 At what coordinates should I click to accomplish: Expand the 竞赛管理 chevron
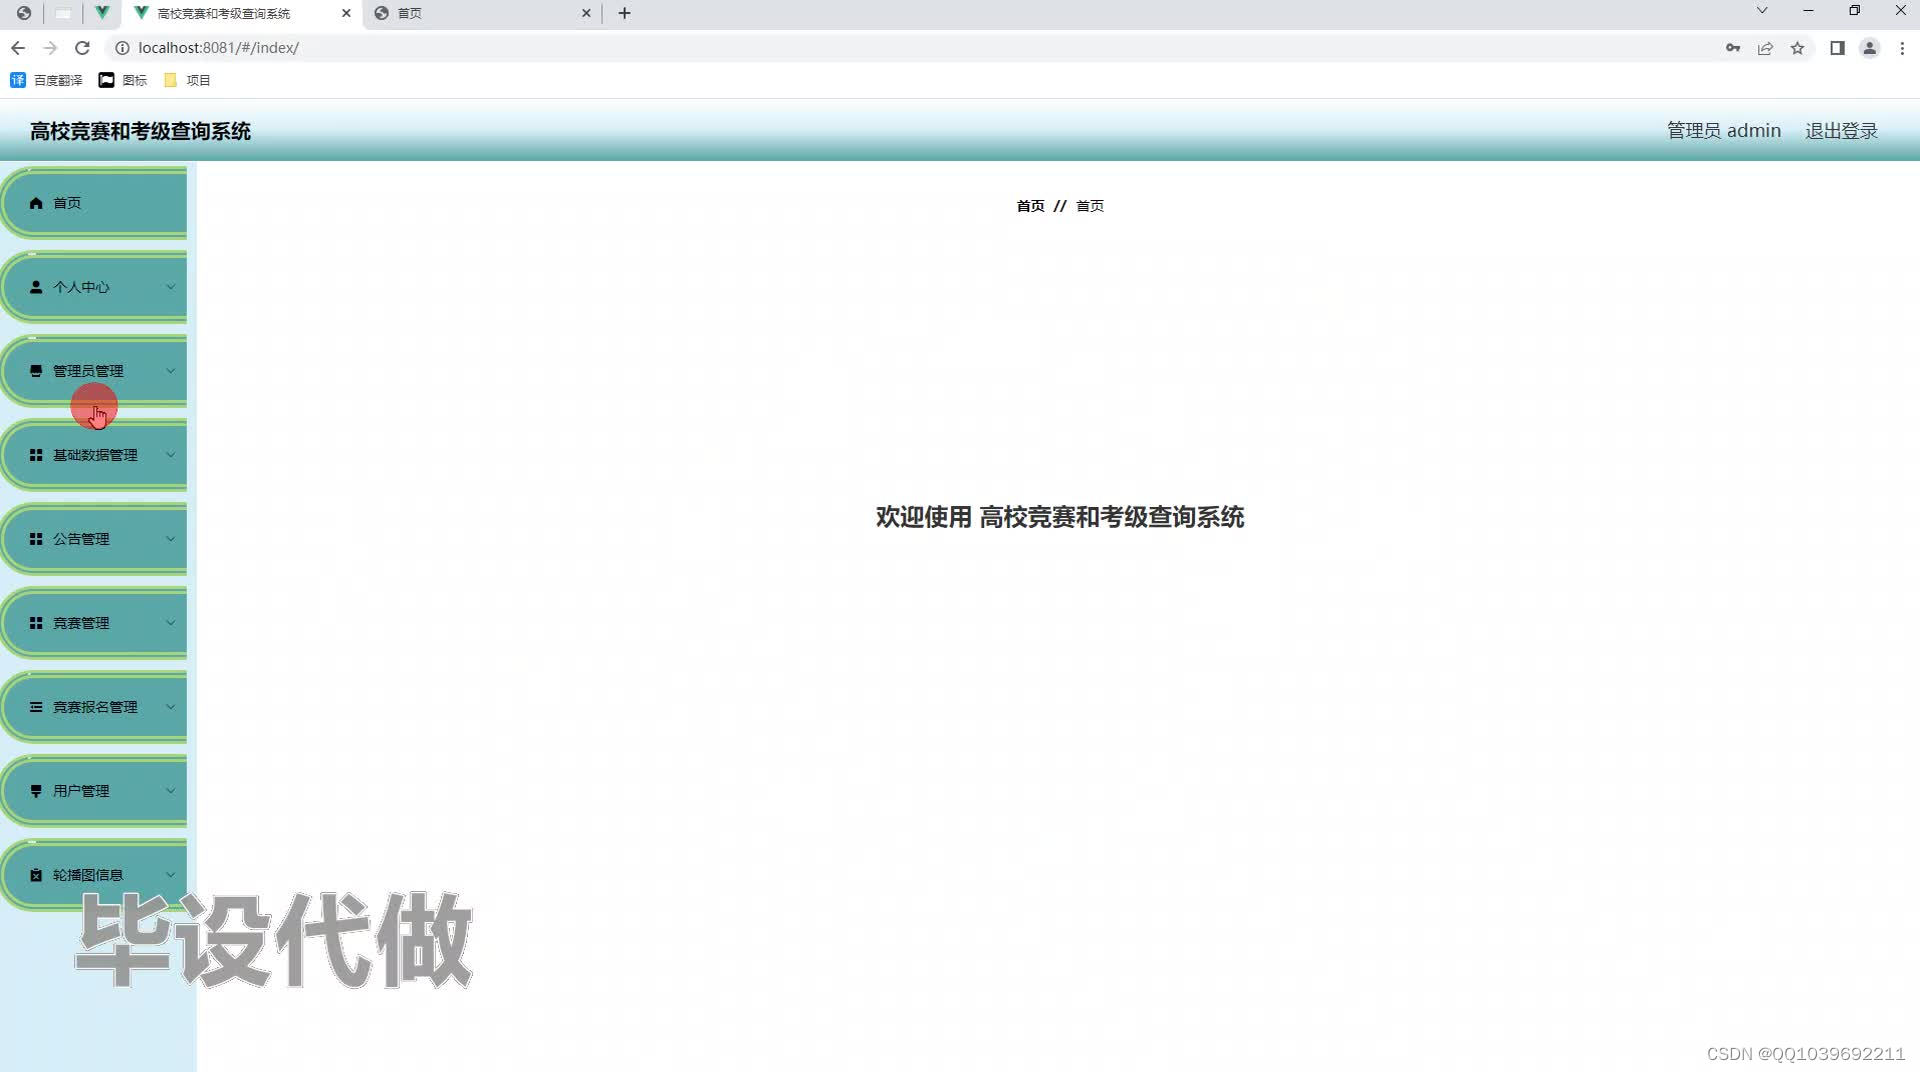[170, 623]
